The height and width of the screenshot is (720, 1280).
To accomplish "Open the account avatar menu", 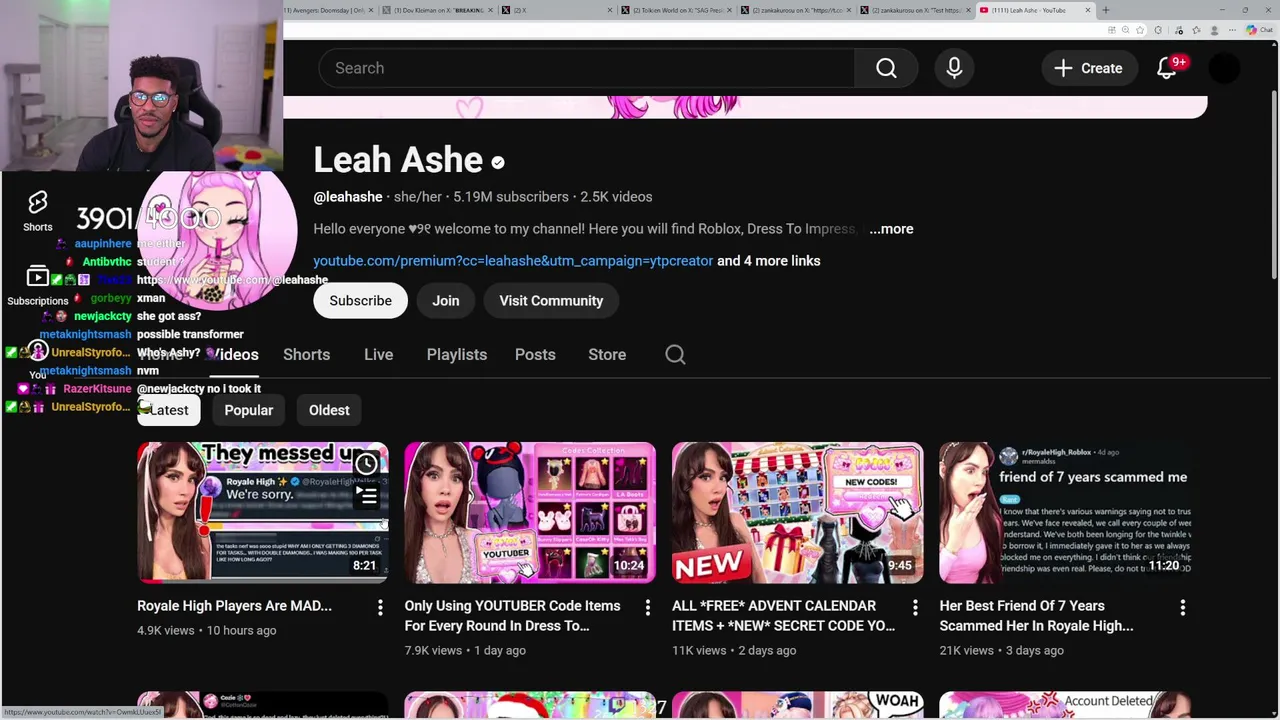I will click(x=1224, y=68).
